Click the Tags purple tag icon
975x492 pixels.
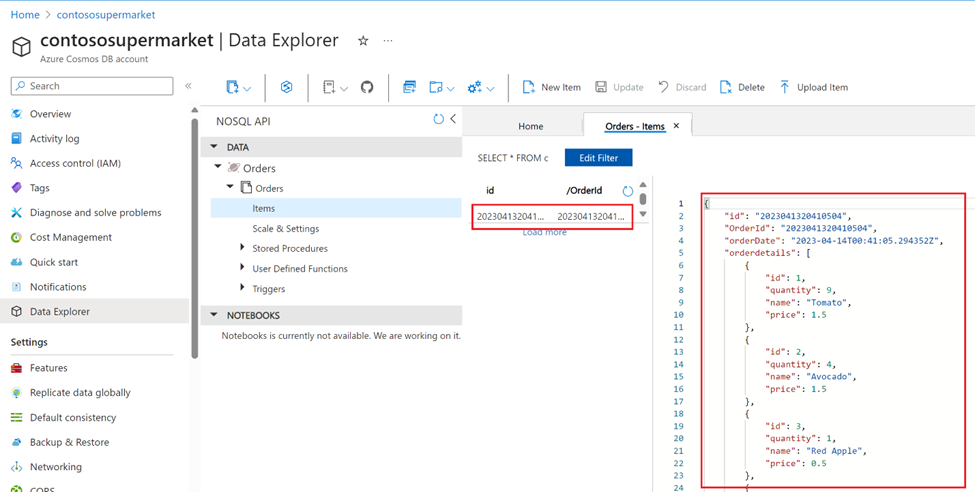coord(17,188)
